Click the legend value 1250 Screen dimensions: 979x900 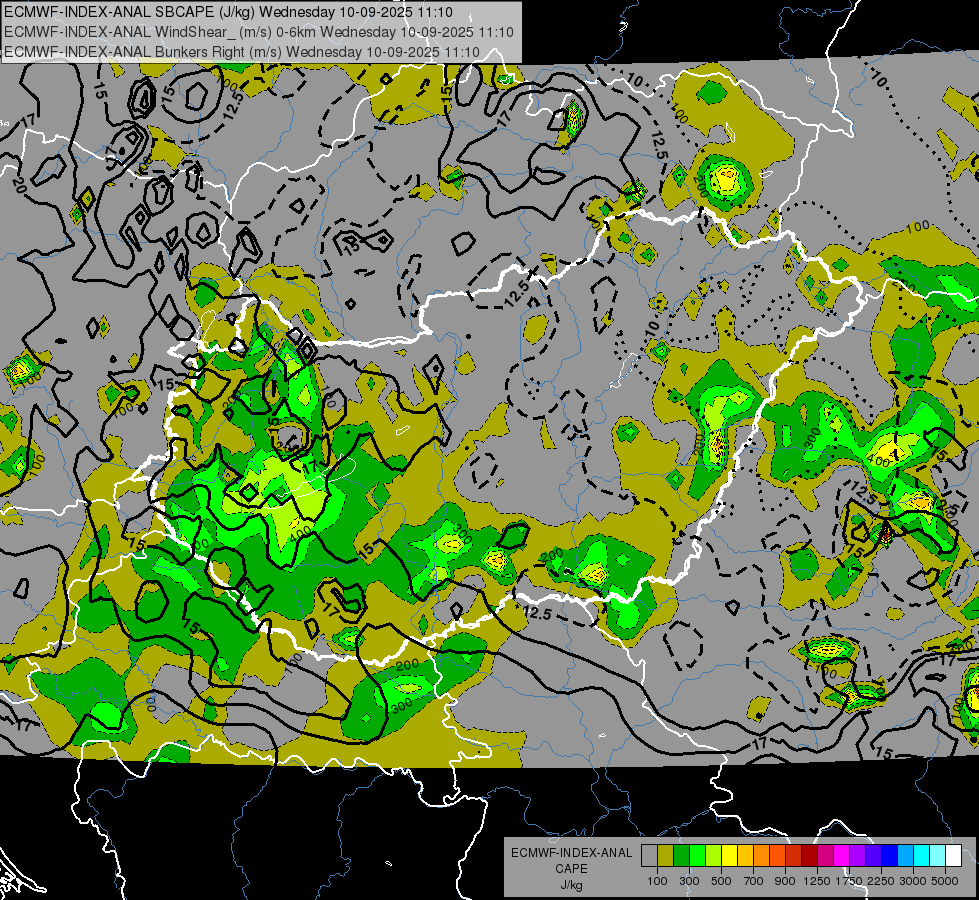[x=817, y=881]
